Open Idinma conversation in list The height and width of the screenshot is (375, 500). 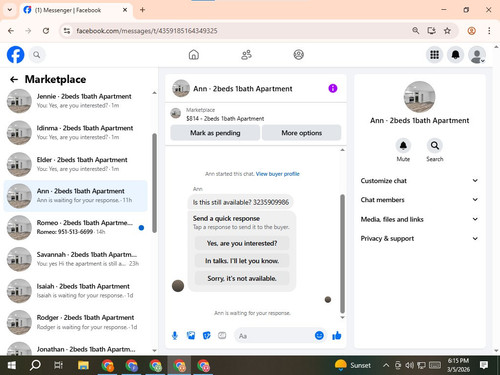coord(76,132)
